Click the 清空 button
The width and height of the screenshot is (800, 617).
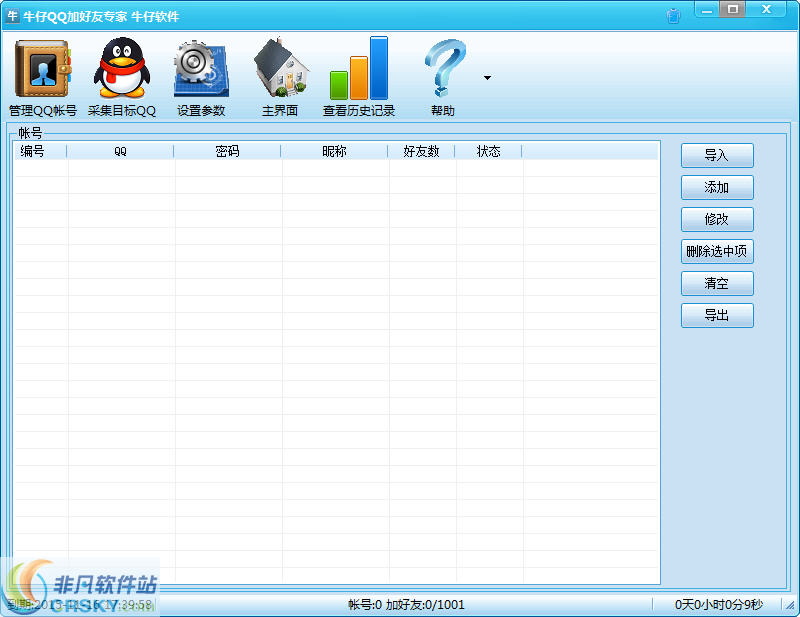[717, 283]
